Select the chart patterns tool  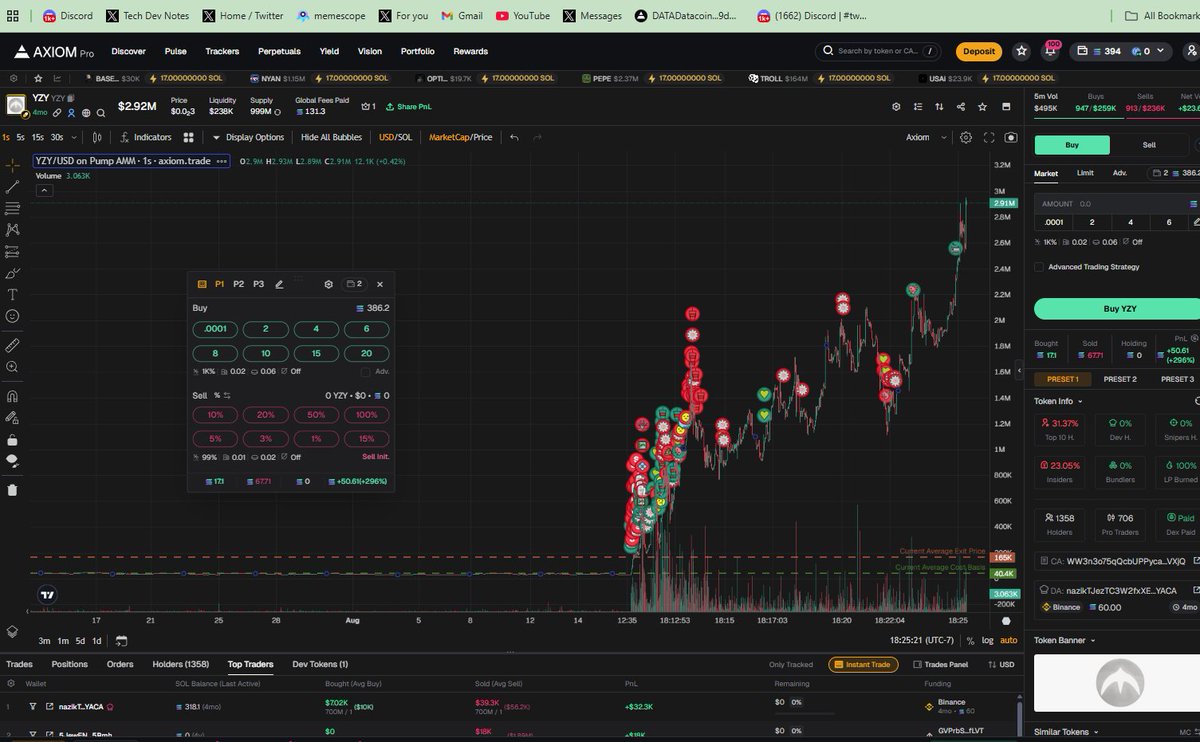12,230
